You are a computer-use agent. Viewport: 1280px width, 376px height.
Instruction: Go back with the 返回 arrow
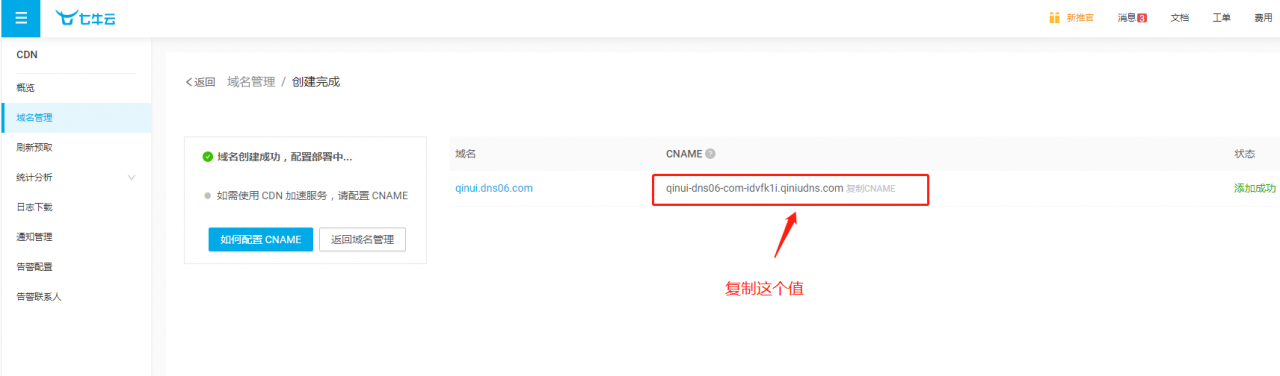click(x=201, y=82)
